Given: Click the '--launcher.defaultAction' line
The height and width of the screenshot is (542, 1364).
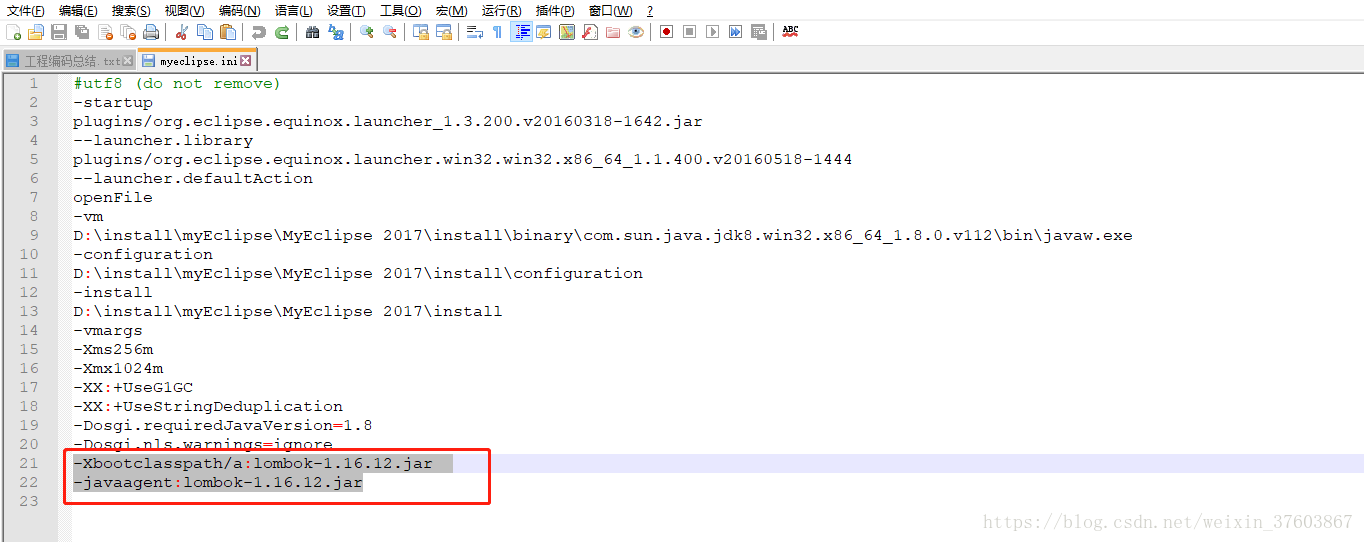Looking at the screenshot, I should 193,179.
